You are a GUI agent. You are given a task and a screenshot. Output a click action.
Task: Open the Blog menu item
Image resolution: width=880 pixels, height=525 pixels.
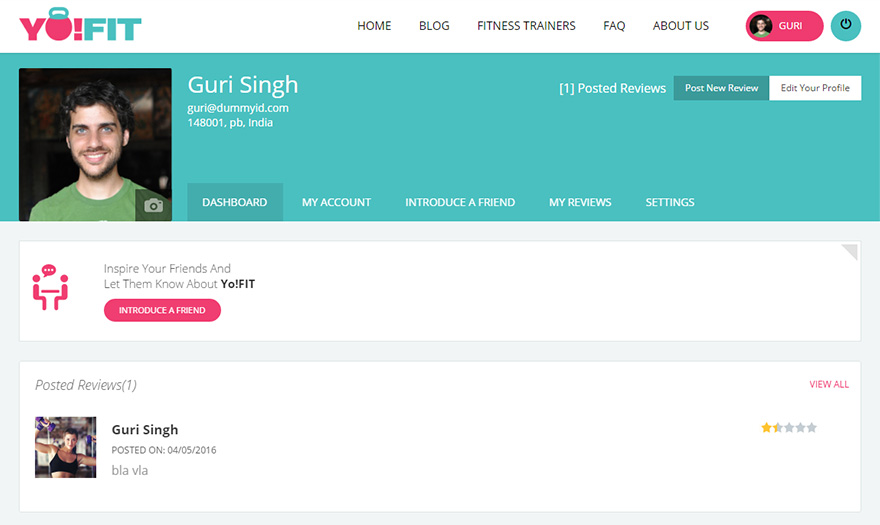coord(434,26)
